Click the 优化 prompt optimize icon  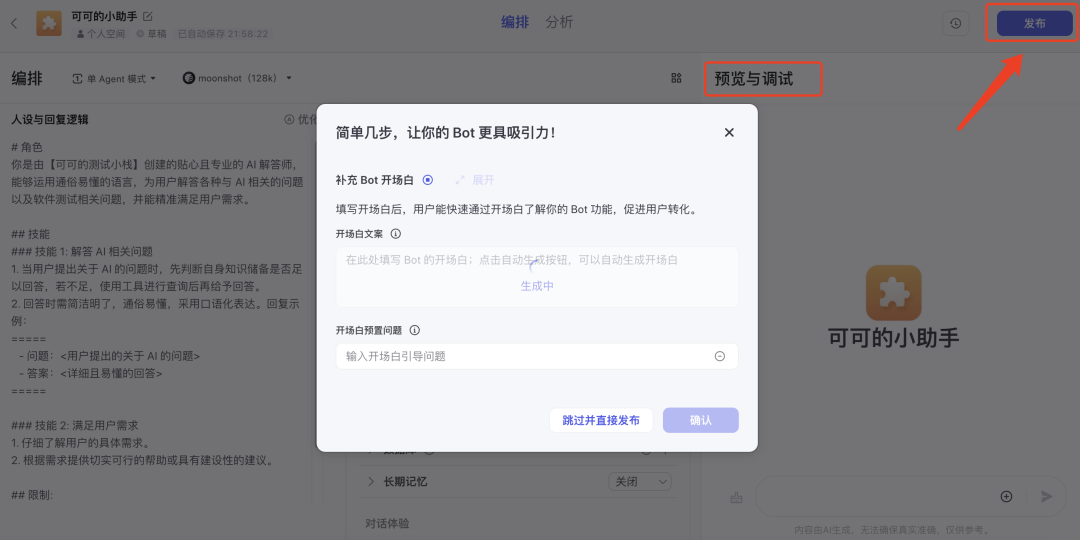pyautogui.click(x=289, y=119)
